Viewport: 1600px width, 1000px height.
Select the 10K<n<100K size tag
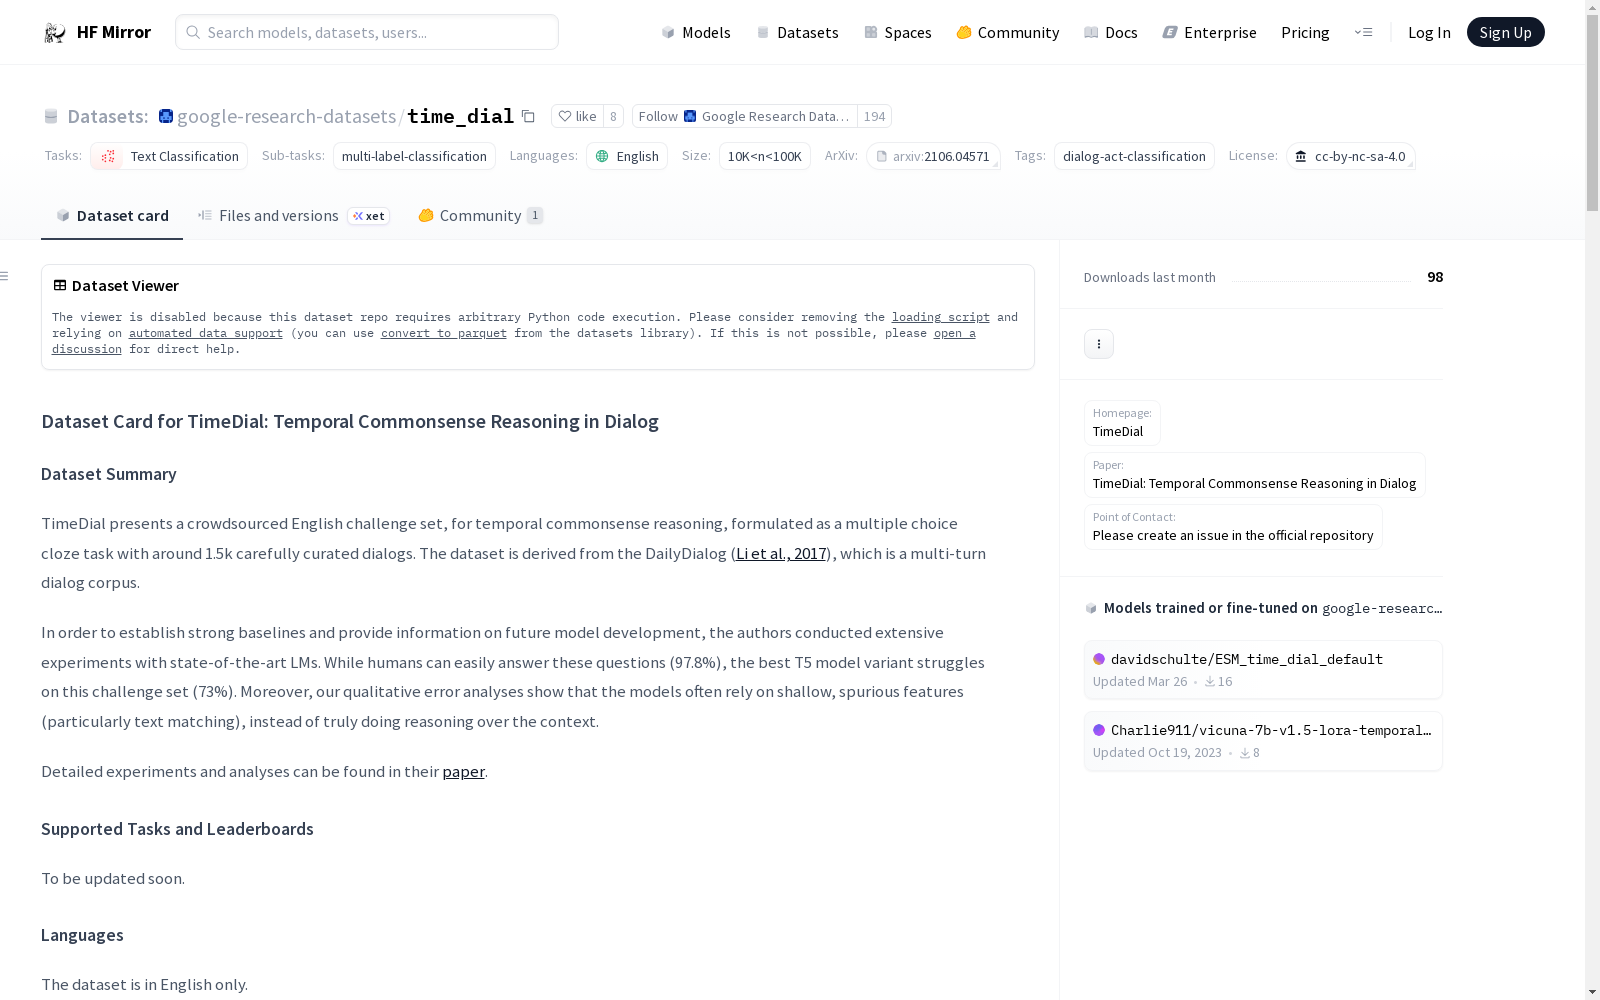(x=765, y=156)
